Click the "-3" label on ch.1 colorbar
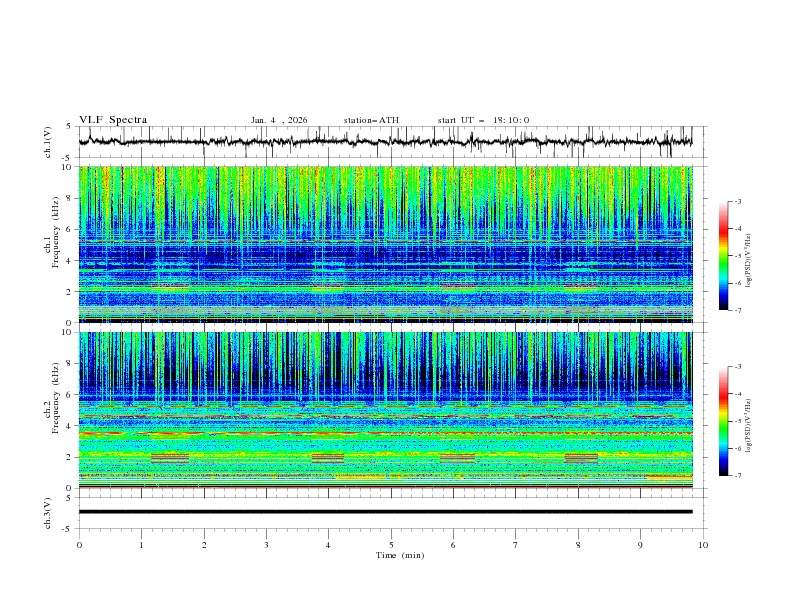792x612 pixels. (737, 201)
